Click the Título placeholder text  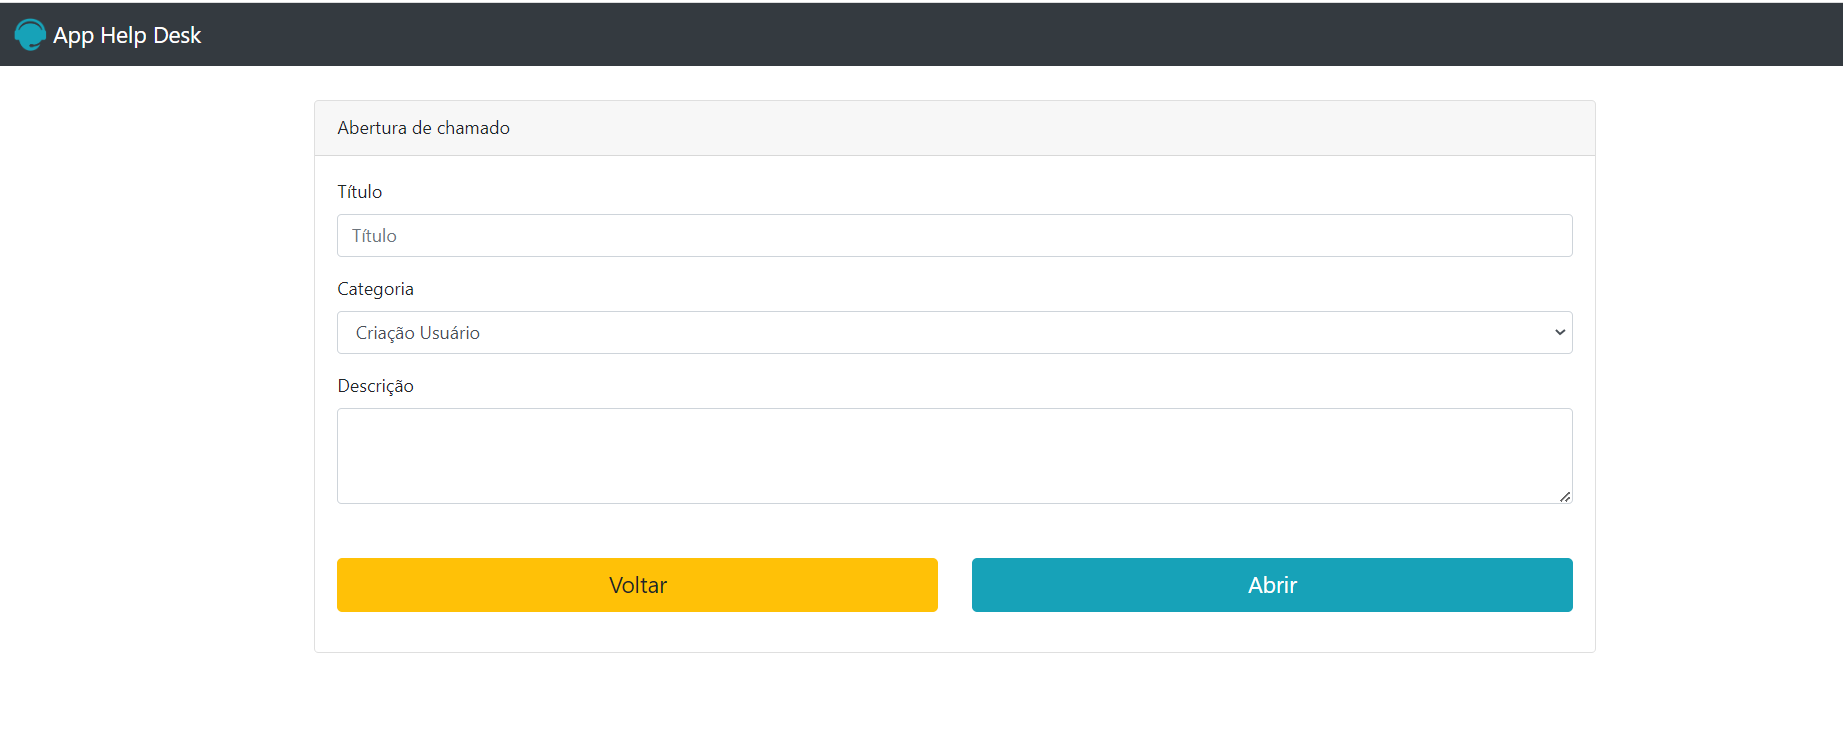[x=374, y=235]
